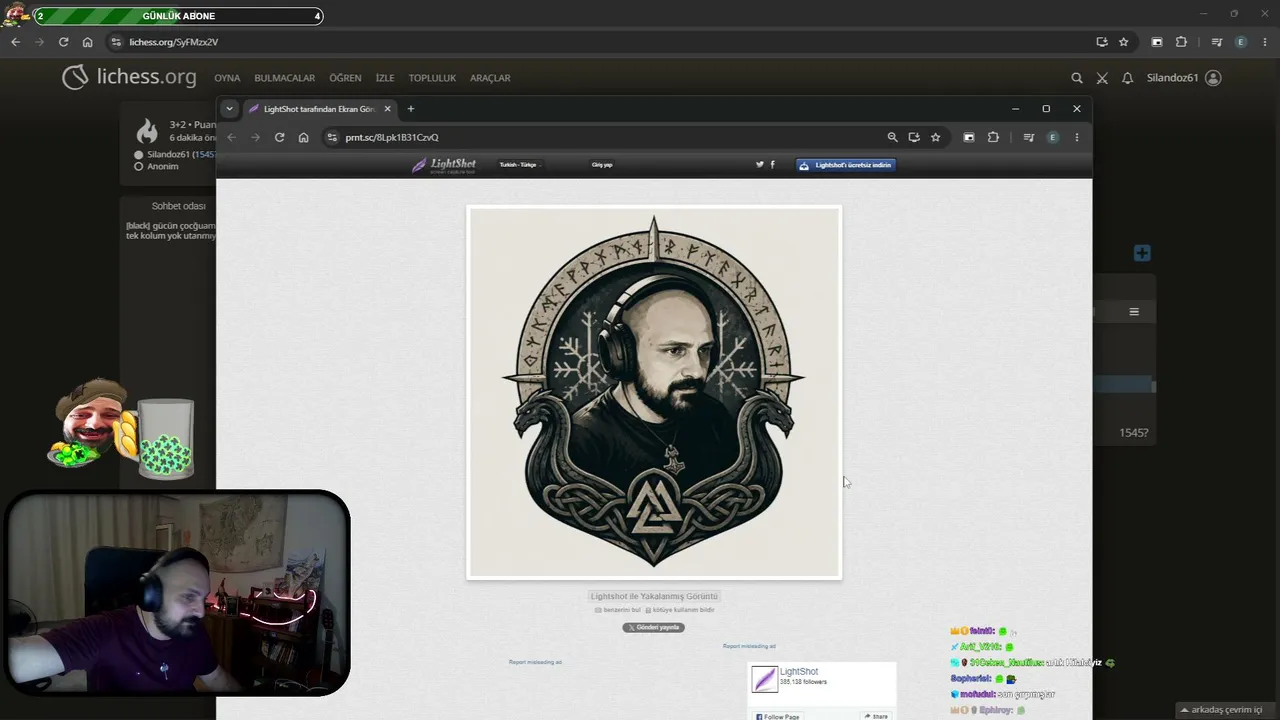Open the OYNA menu on Lichess
Image resolution: width=1280 pixels, height=720 pixels.
(x=227, y=78)
